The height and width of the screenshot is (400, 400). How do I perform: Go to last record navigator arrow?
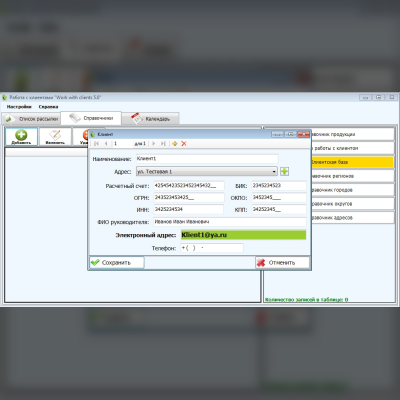(x=163, y=144)
